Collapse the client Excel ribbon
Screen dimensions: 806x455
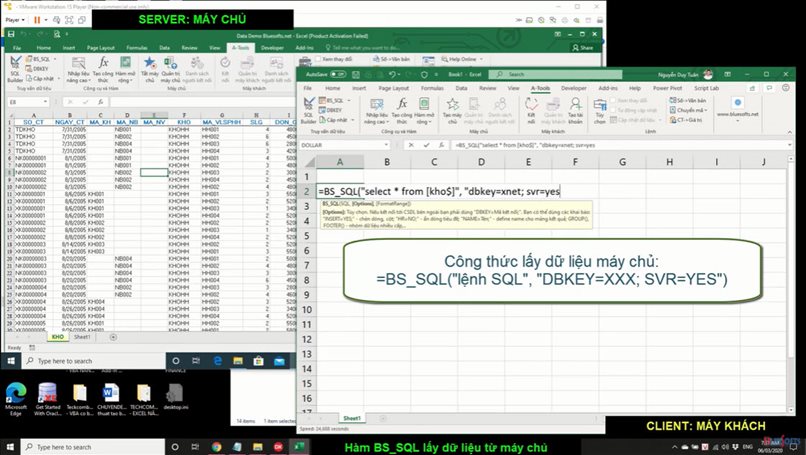[x=790, y=132]
